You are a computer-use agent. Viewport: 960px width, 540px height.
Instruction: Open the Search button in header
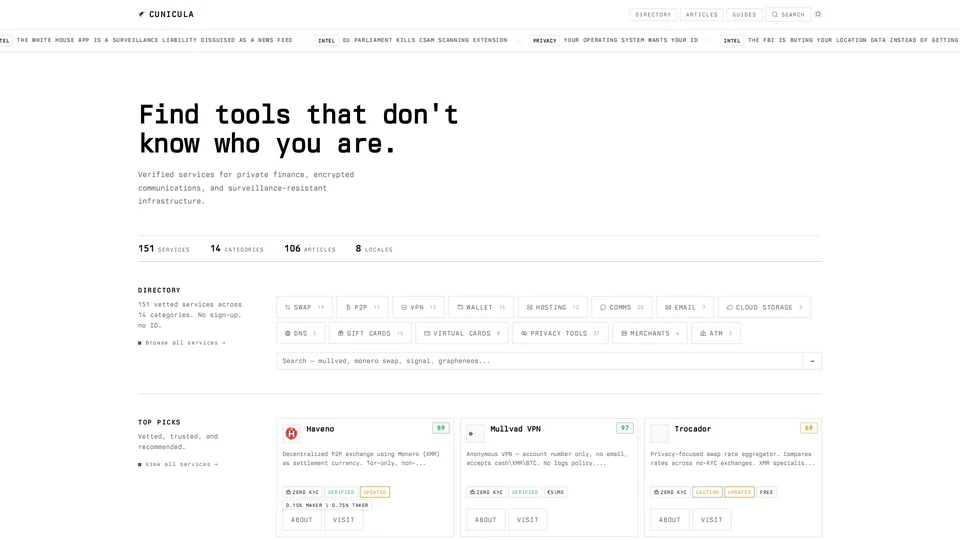click(x=788, y=15)
